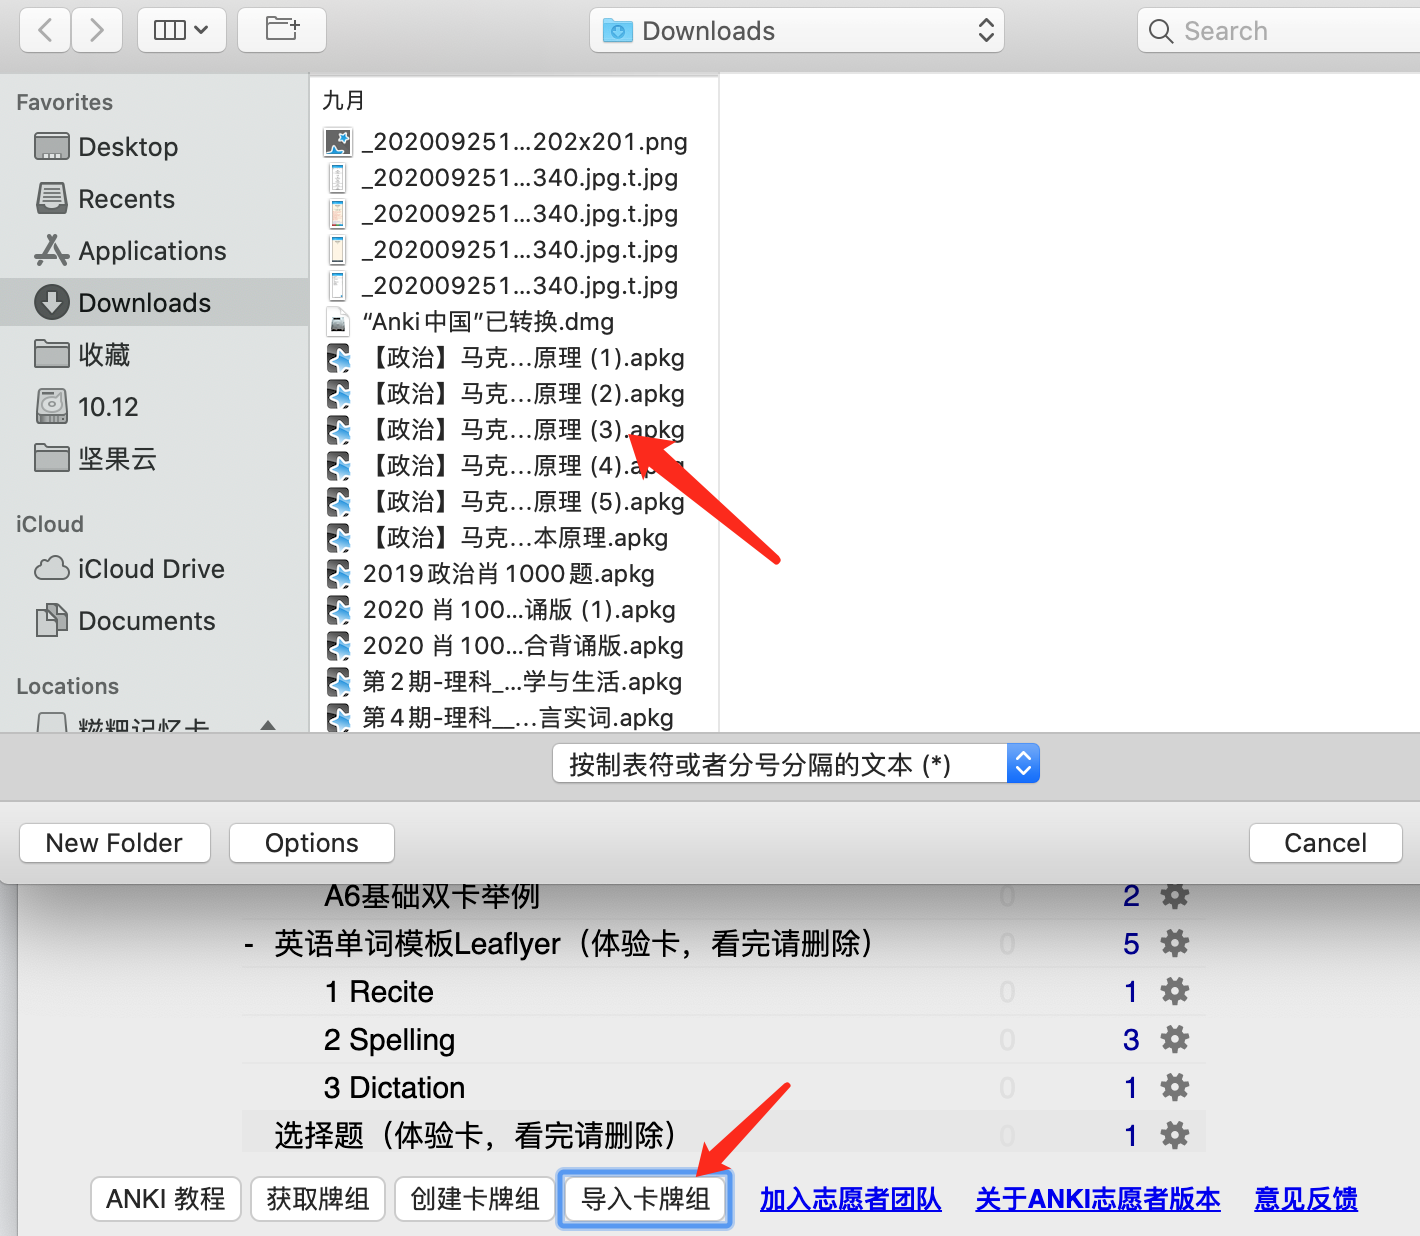Screen dimensions: 1420x1236
Task: Go back with the left chevron button
Action: [x=45, y=30]
